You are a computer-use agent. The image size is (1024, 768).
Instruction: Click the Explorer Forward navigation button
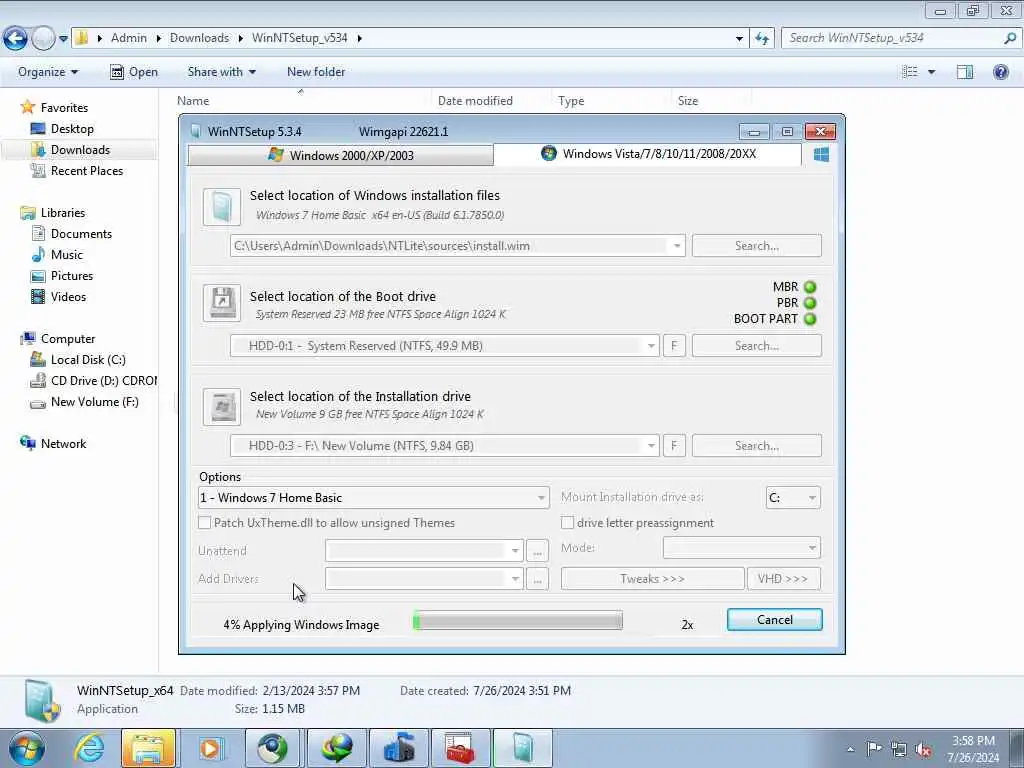click(x=43, y=39)
